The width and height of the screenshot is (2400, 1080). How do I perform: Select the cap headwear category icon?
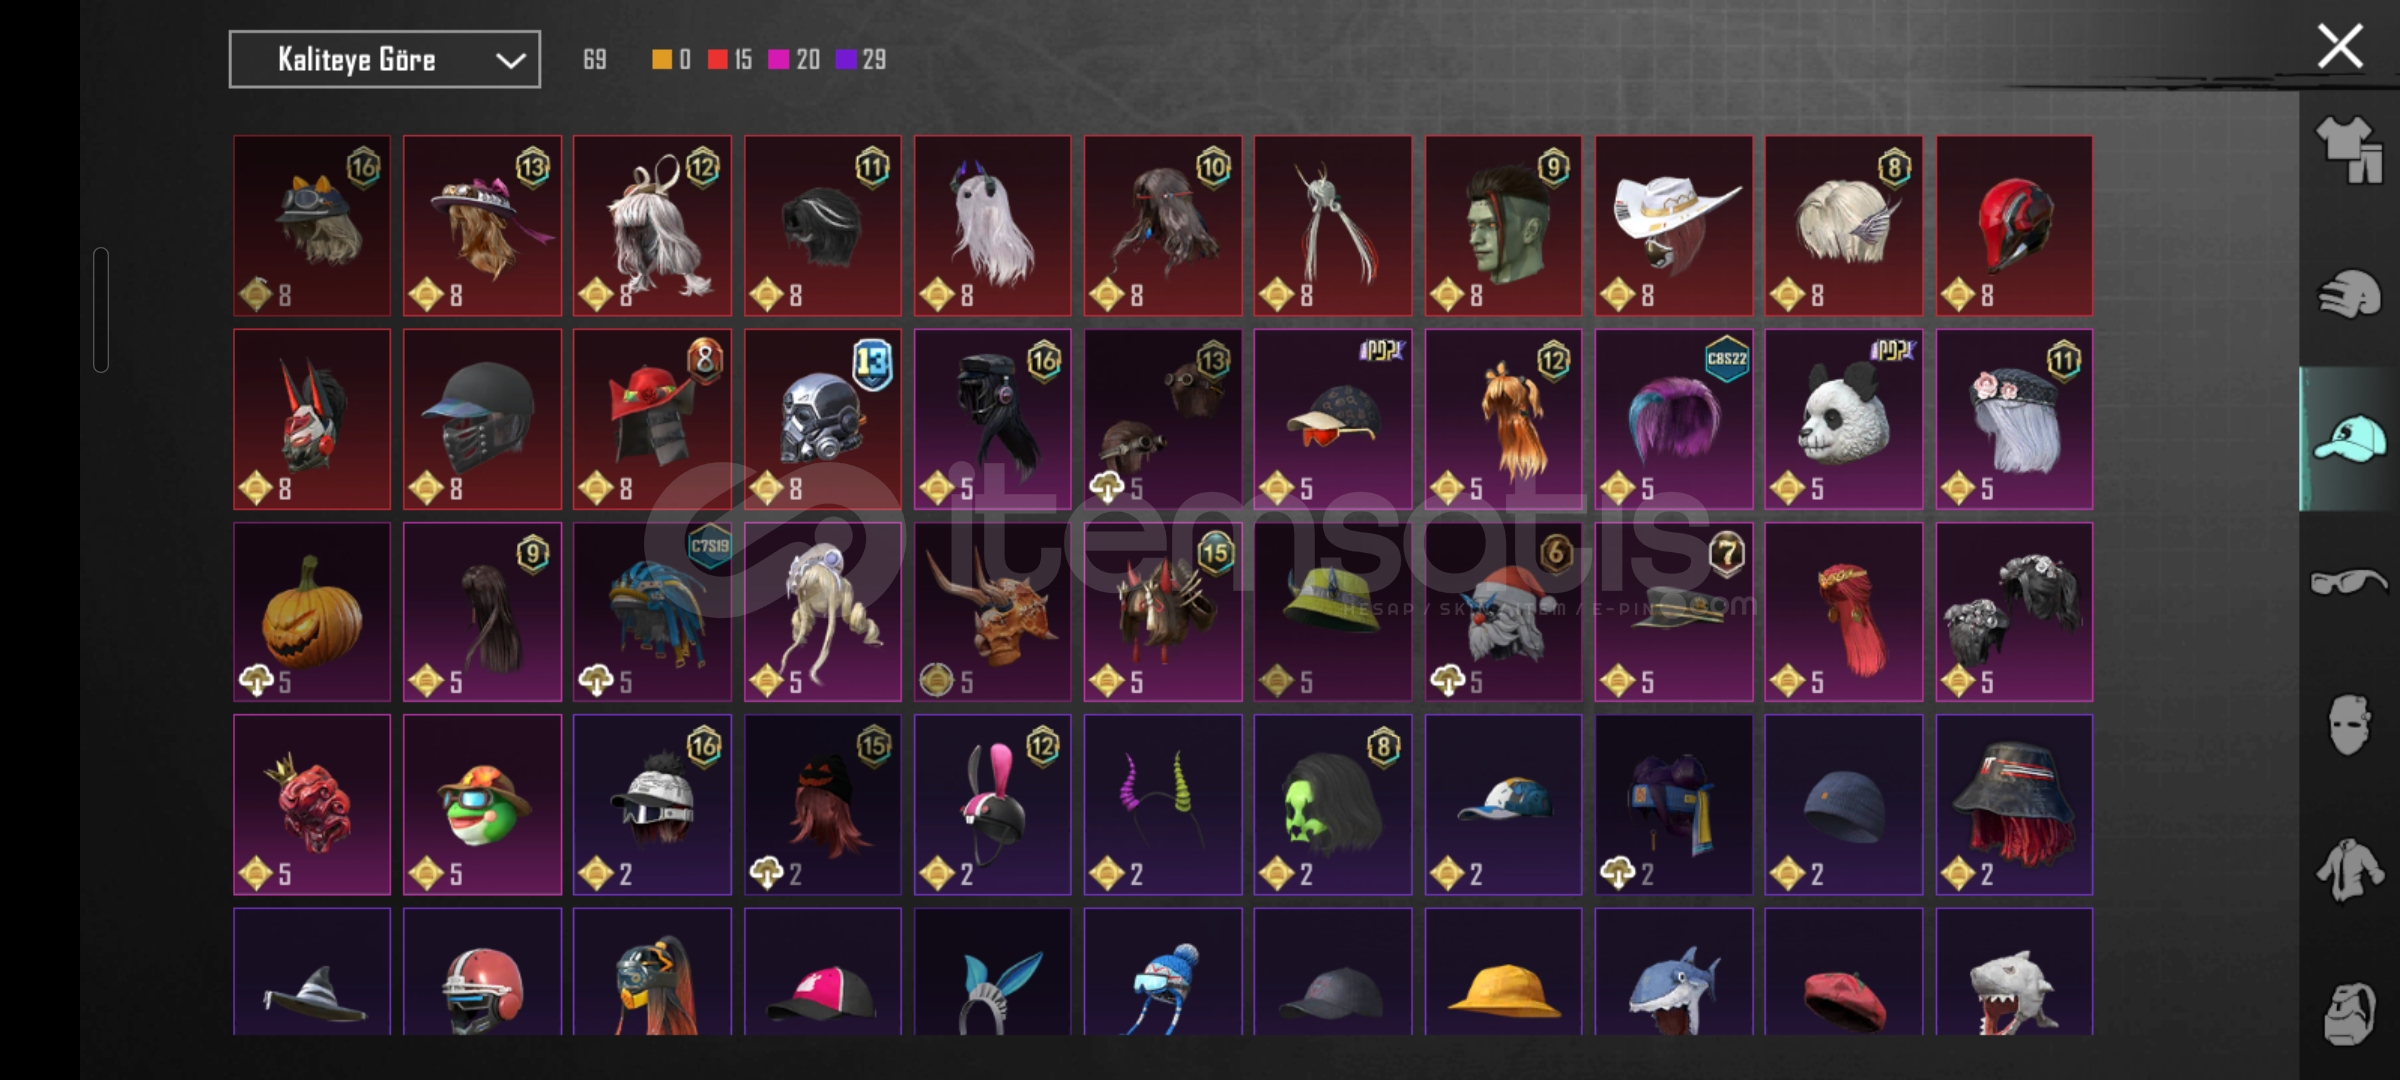click(2348, 439)
